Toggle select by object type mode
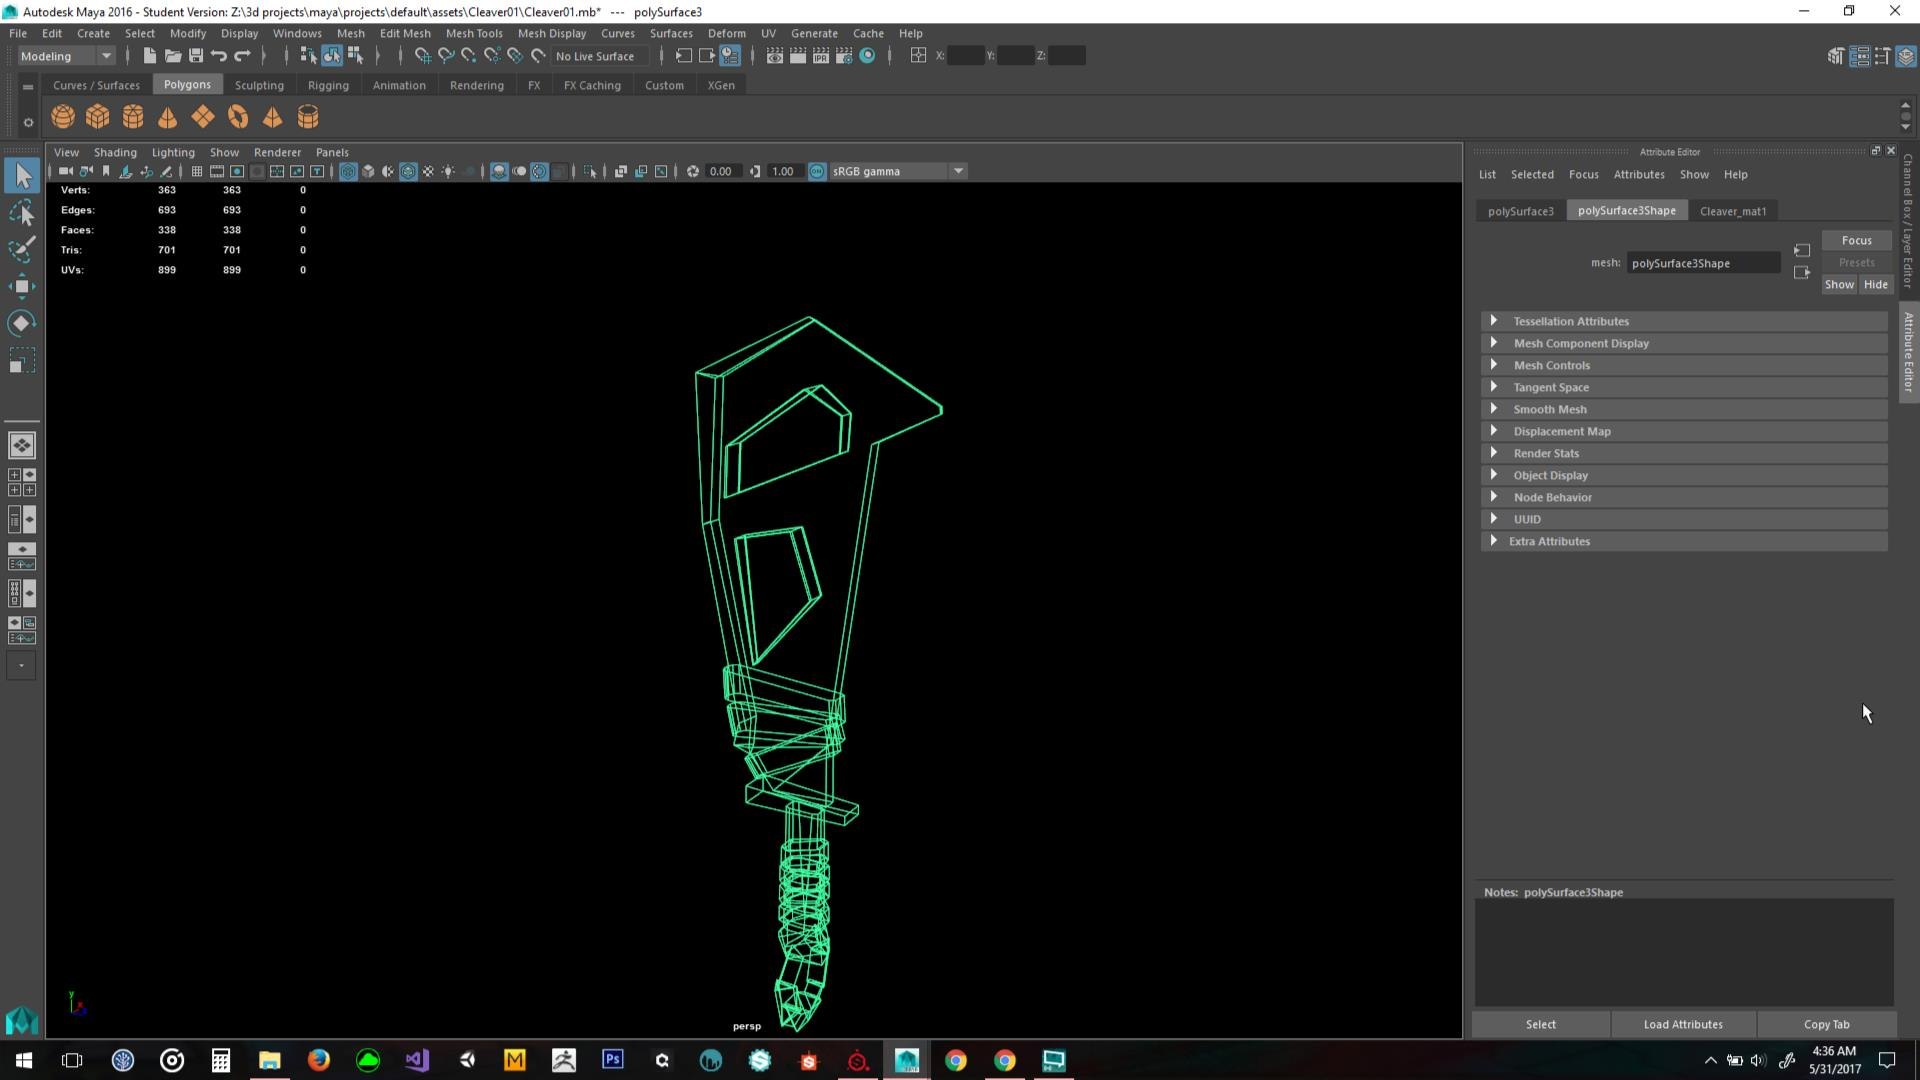1920x1080 pixels. point(332,56)
